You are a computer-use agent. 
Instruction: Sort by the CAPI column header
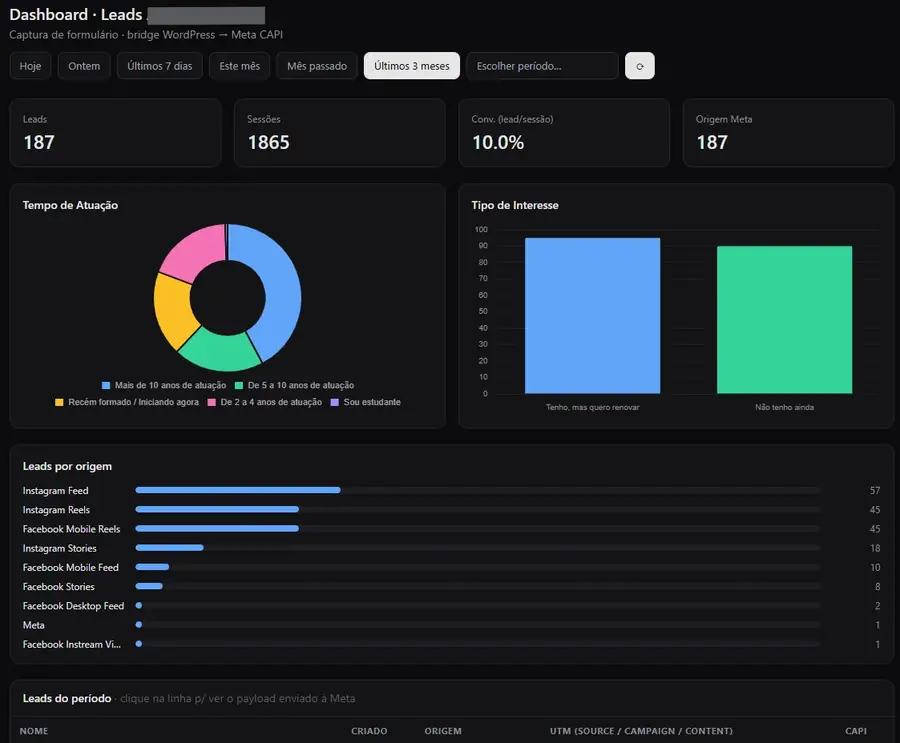click(x=856, y=731)
